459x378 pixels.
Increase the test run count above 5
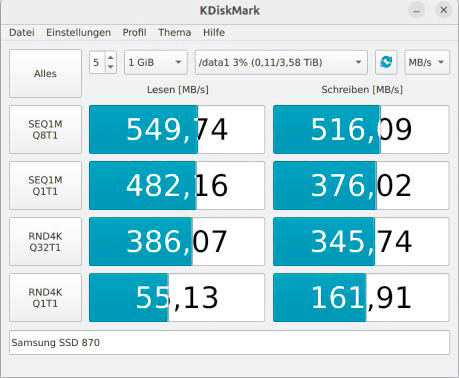point(111,58)
